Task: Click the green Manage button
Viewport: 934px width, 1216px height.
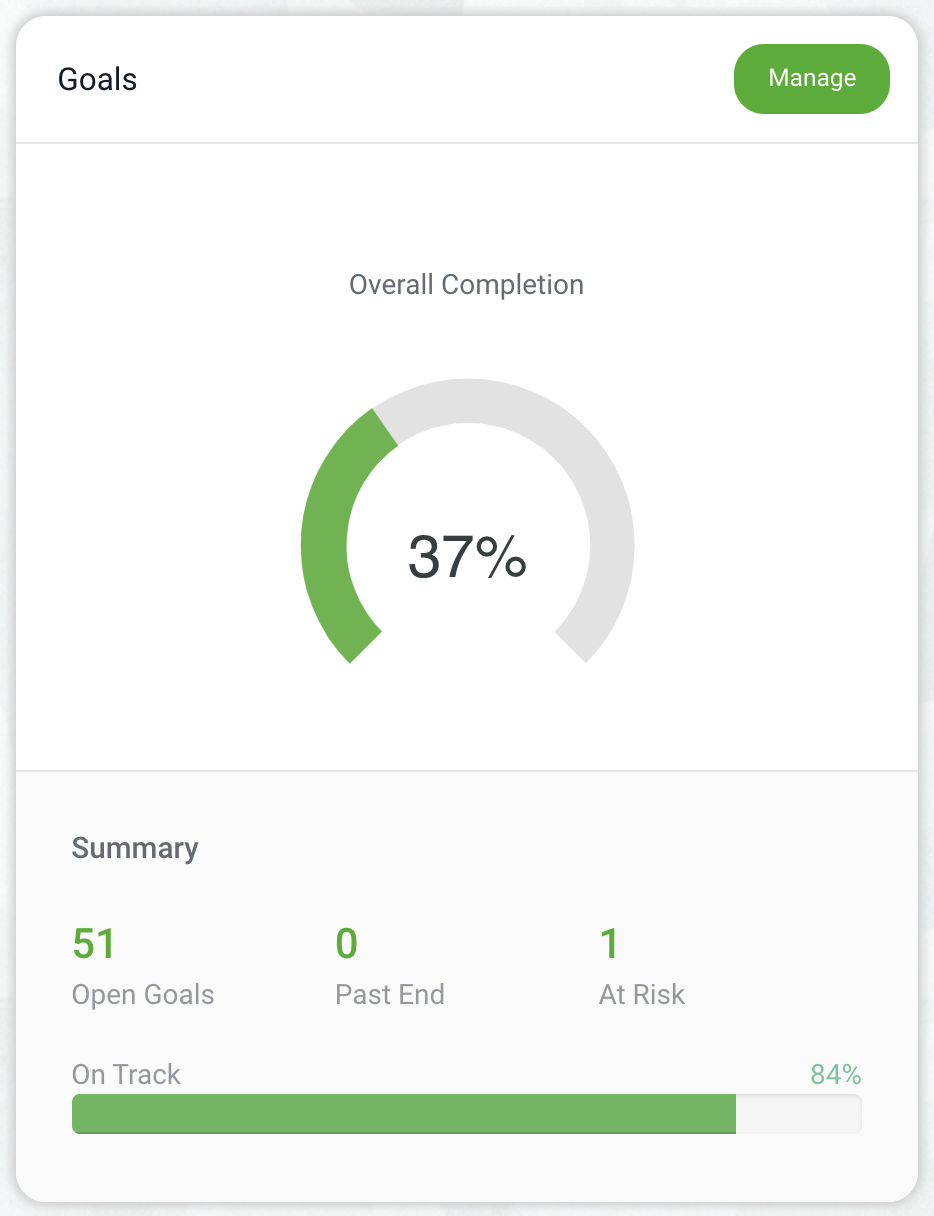Action: [811, 78]
